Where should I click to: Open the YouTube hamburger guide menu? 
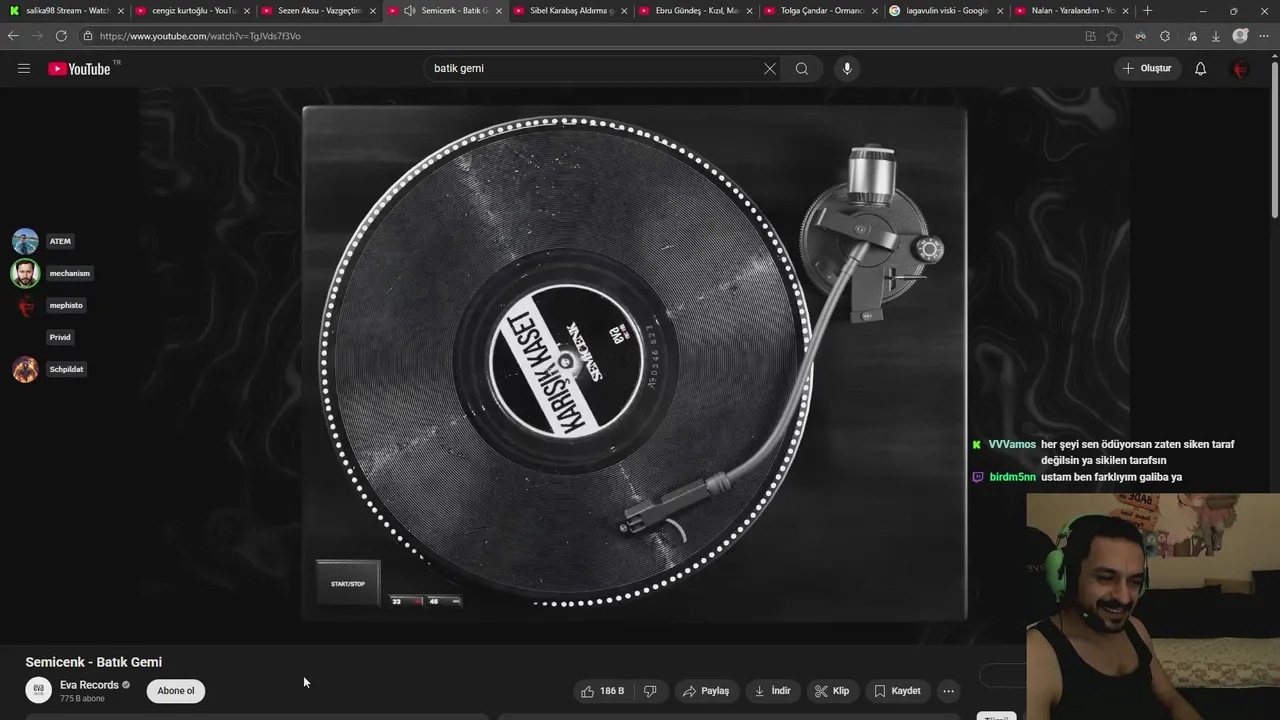24,69
